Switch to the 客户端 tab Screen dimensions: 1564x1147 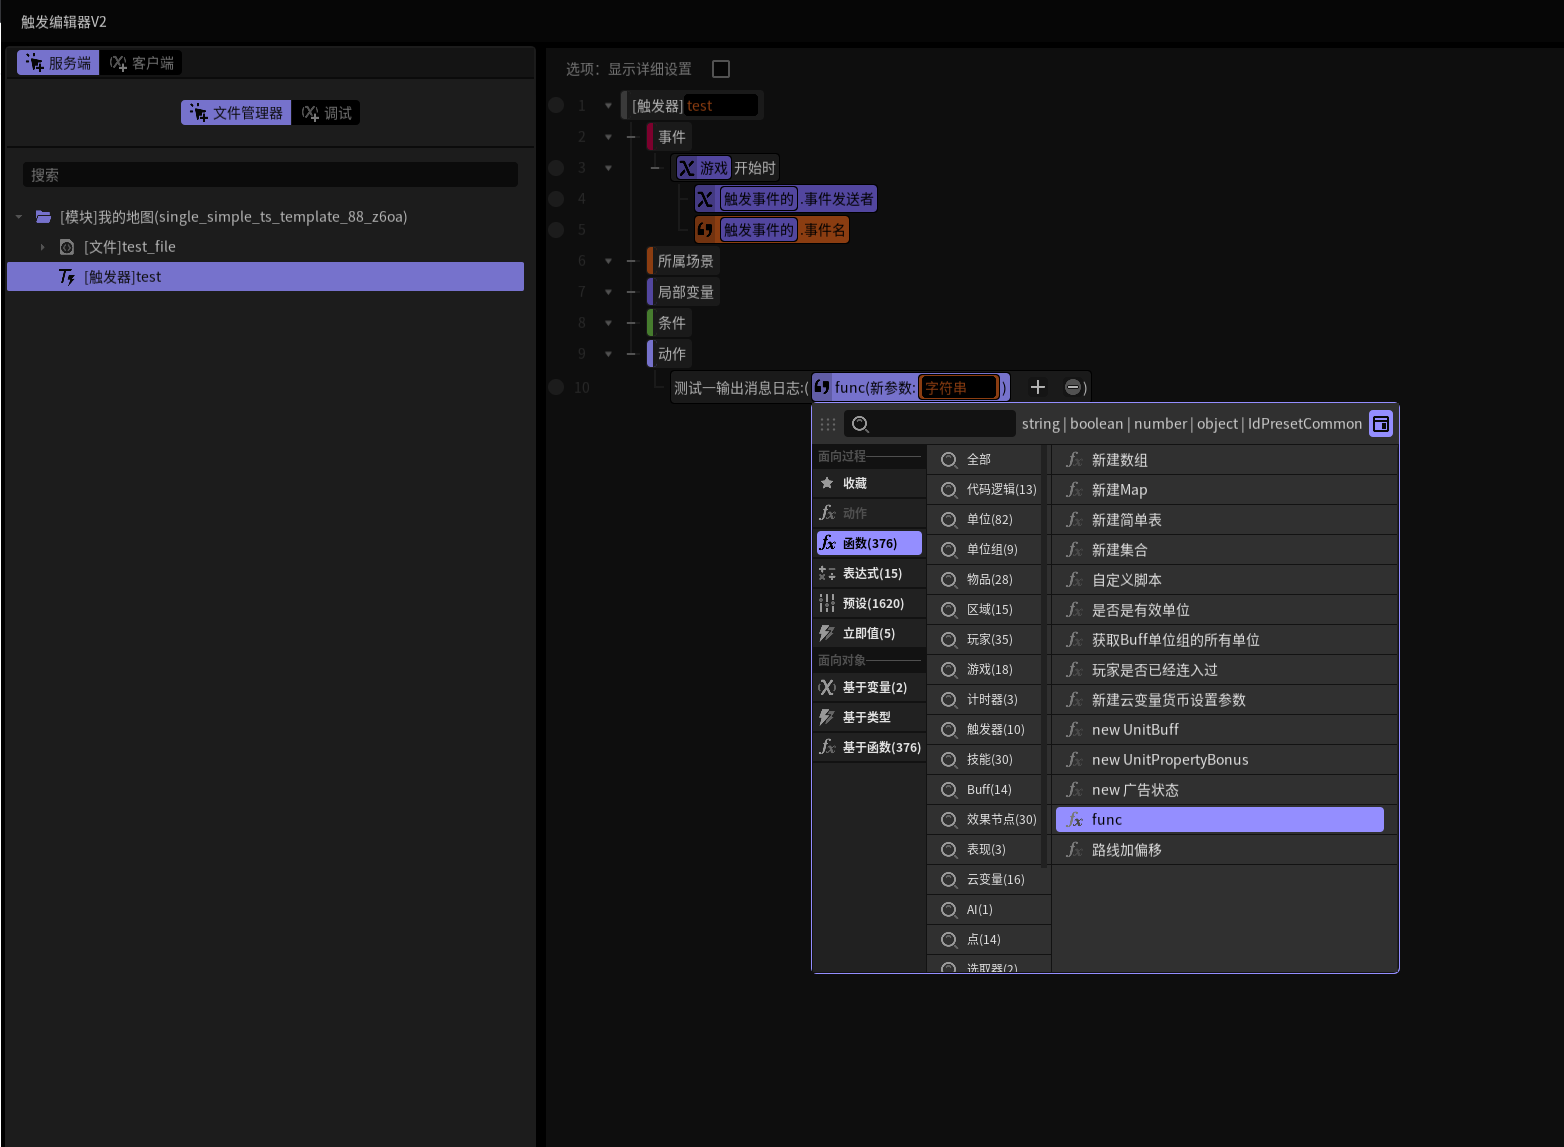140,62
